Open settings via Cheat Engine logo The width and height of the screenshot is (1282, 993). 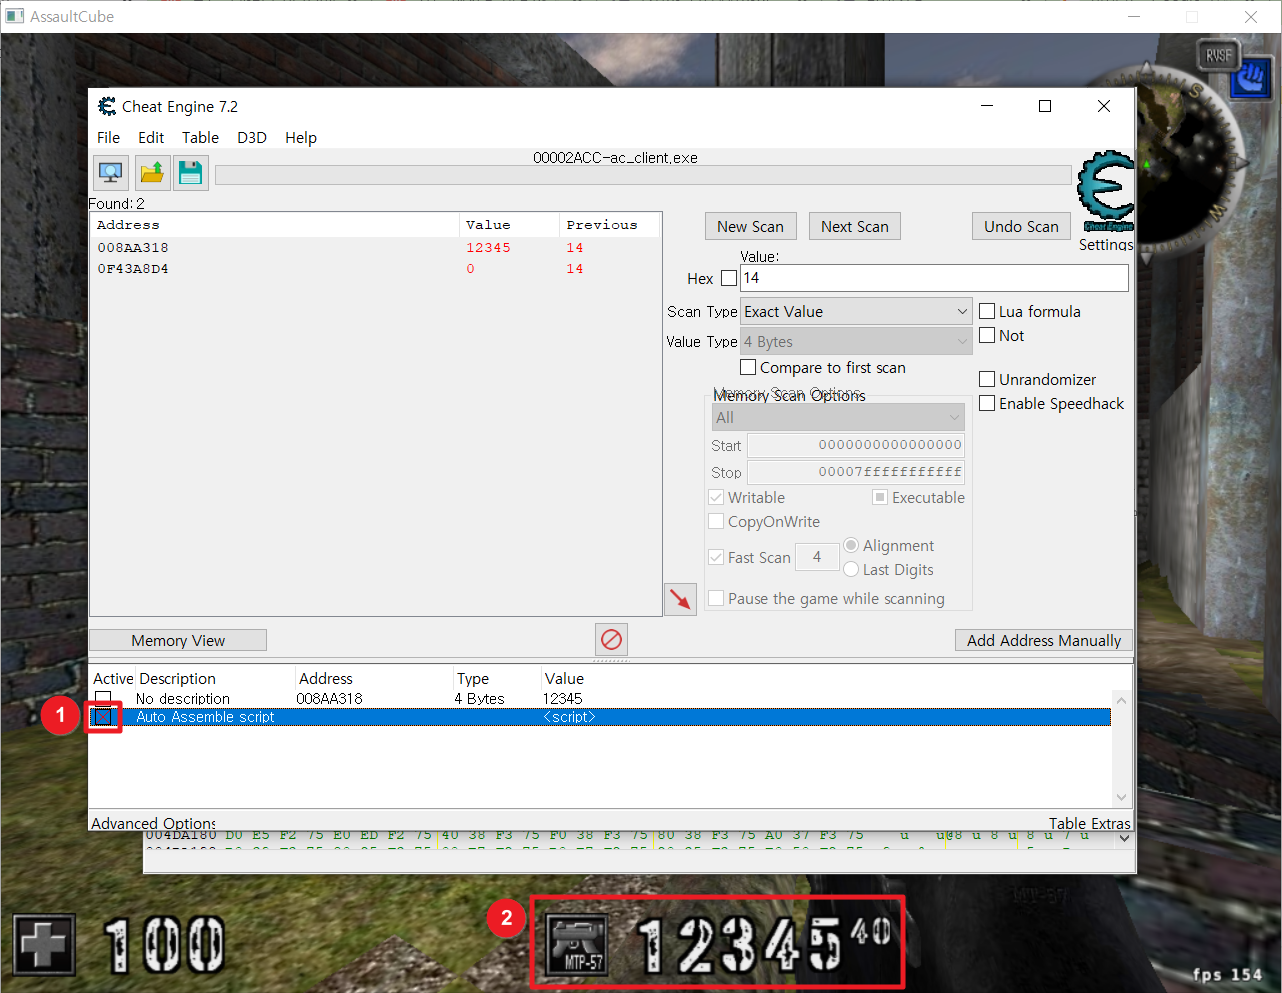click(1105, 190)
